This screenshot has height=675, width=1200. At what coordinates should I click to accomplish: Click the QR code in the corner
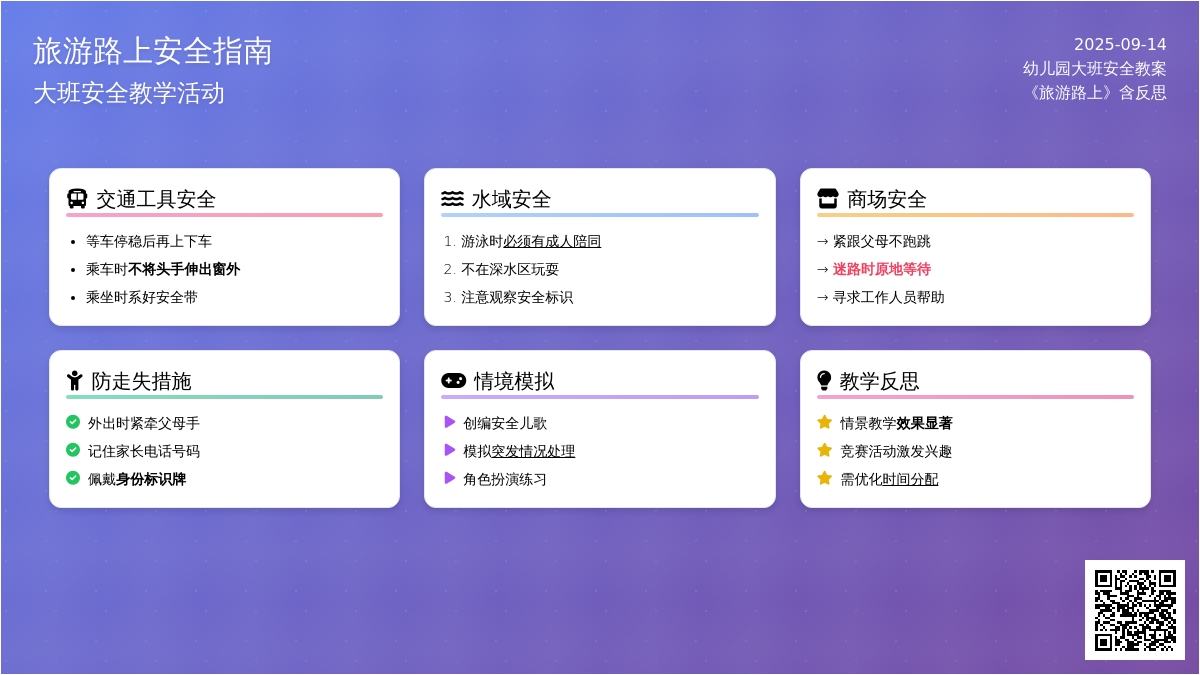pos(1134,609)
